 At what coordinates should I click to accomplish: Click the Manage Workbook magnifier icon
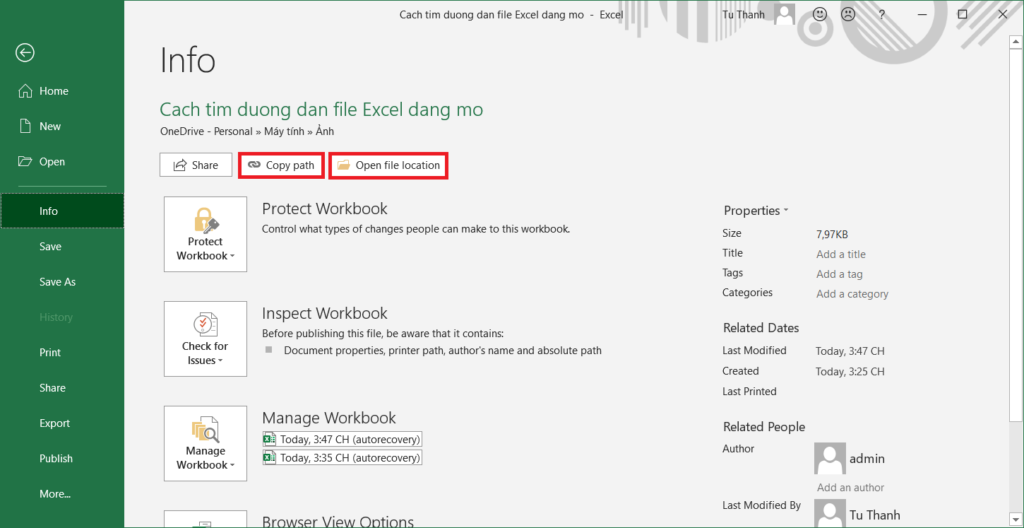tap(205, 429)
